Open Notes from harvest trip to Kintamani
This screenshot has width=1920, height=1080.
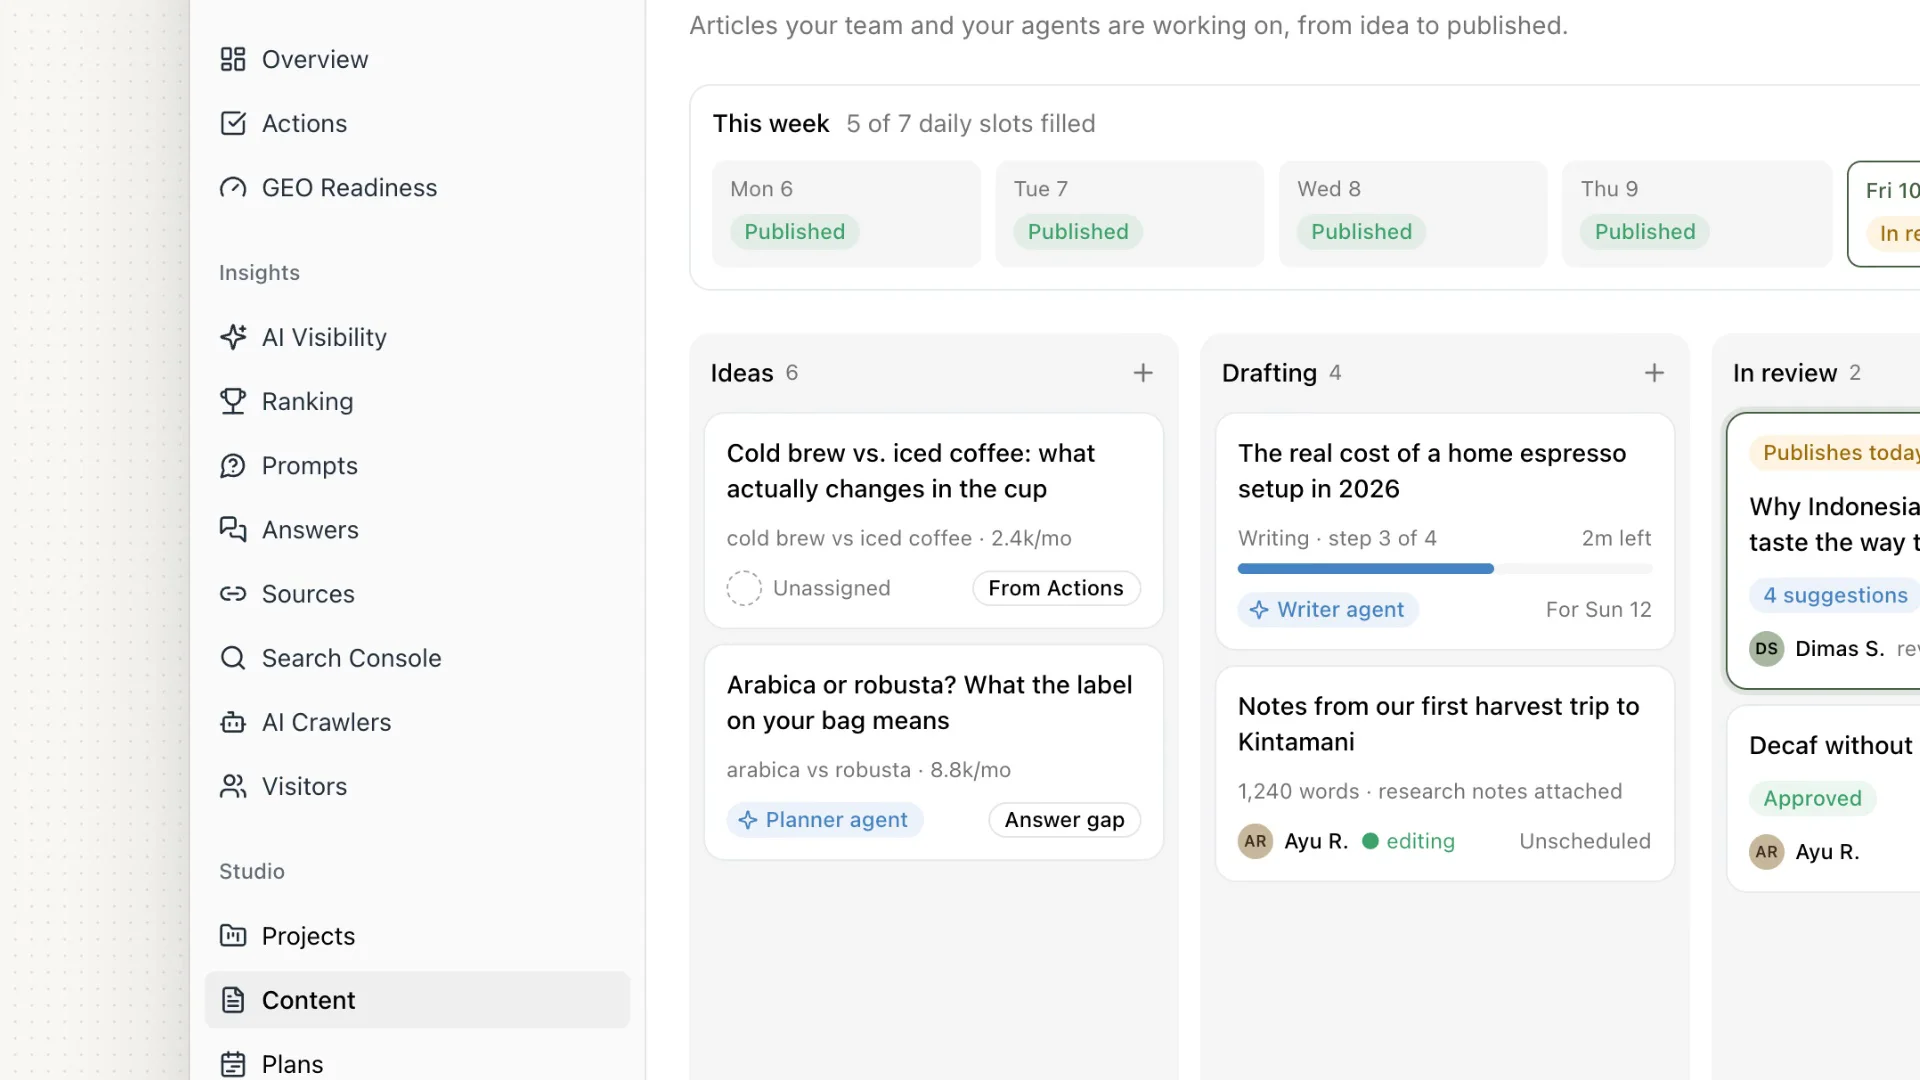1438,724
